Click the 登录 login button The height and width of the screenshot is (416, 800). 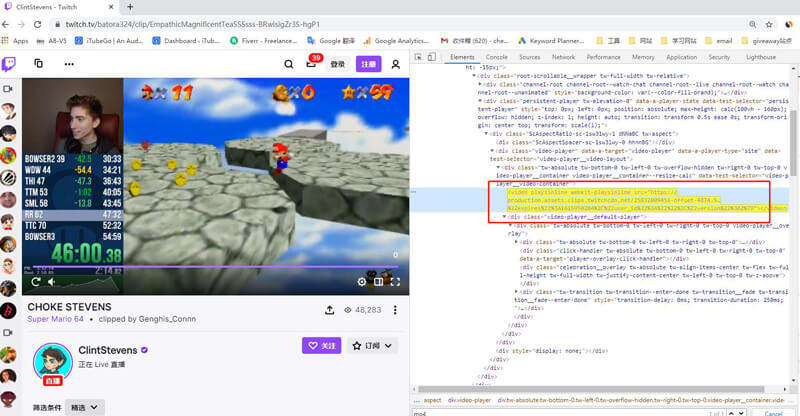click(x=338, y=64)
